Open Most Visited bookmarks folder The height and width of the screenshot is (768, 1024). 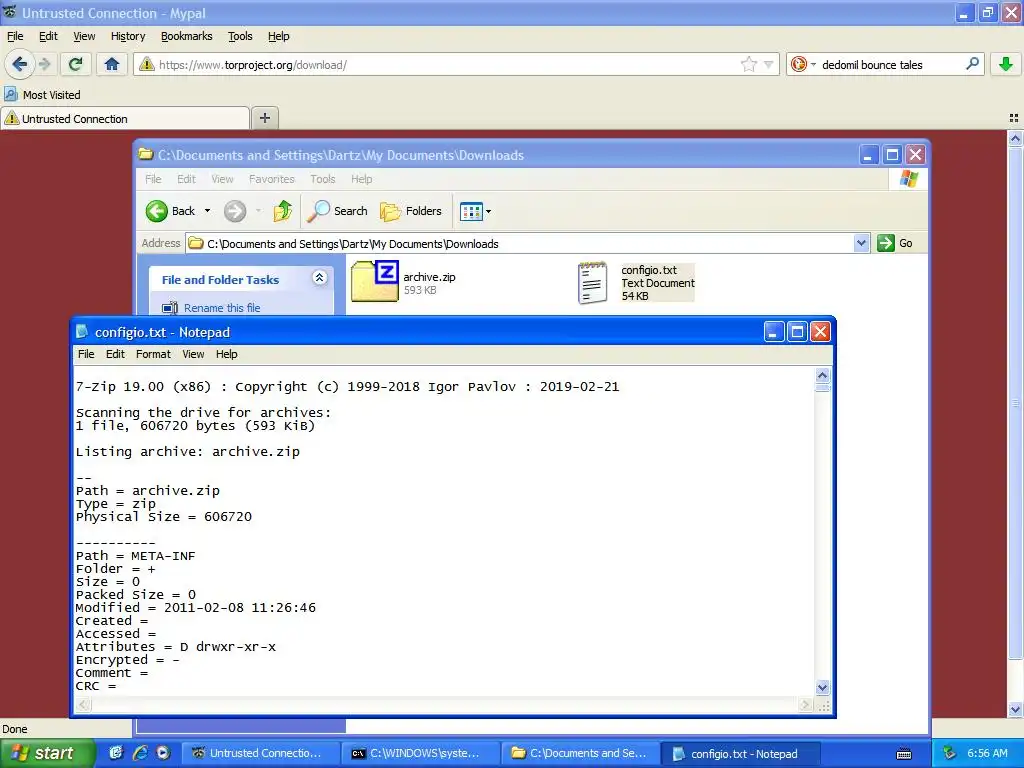click(x=42, y=95)
